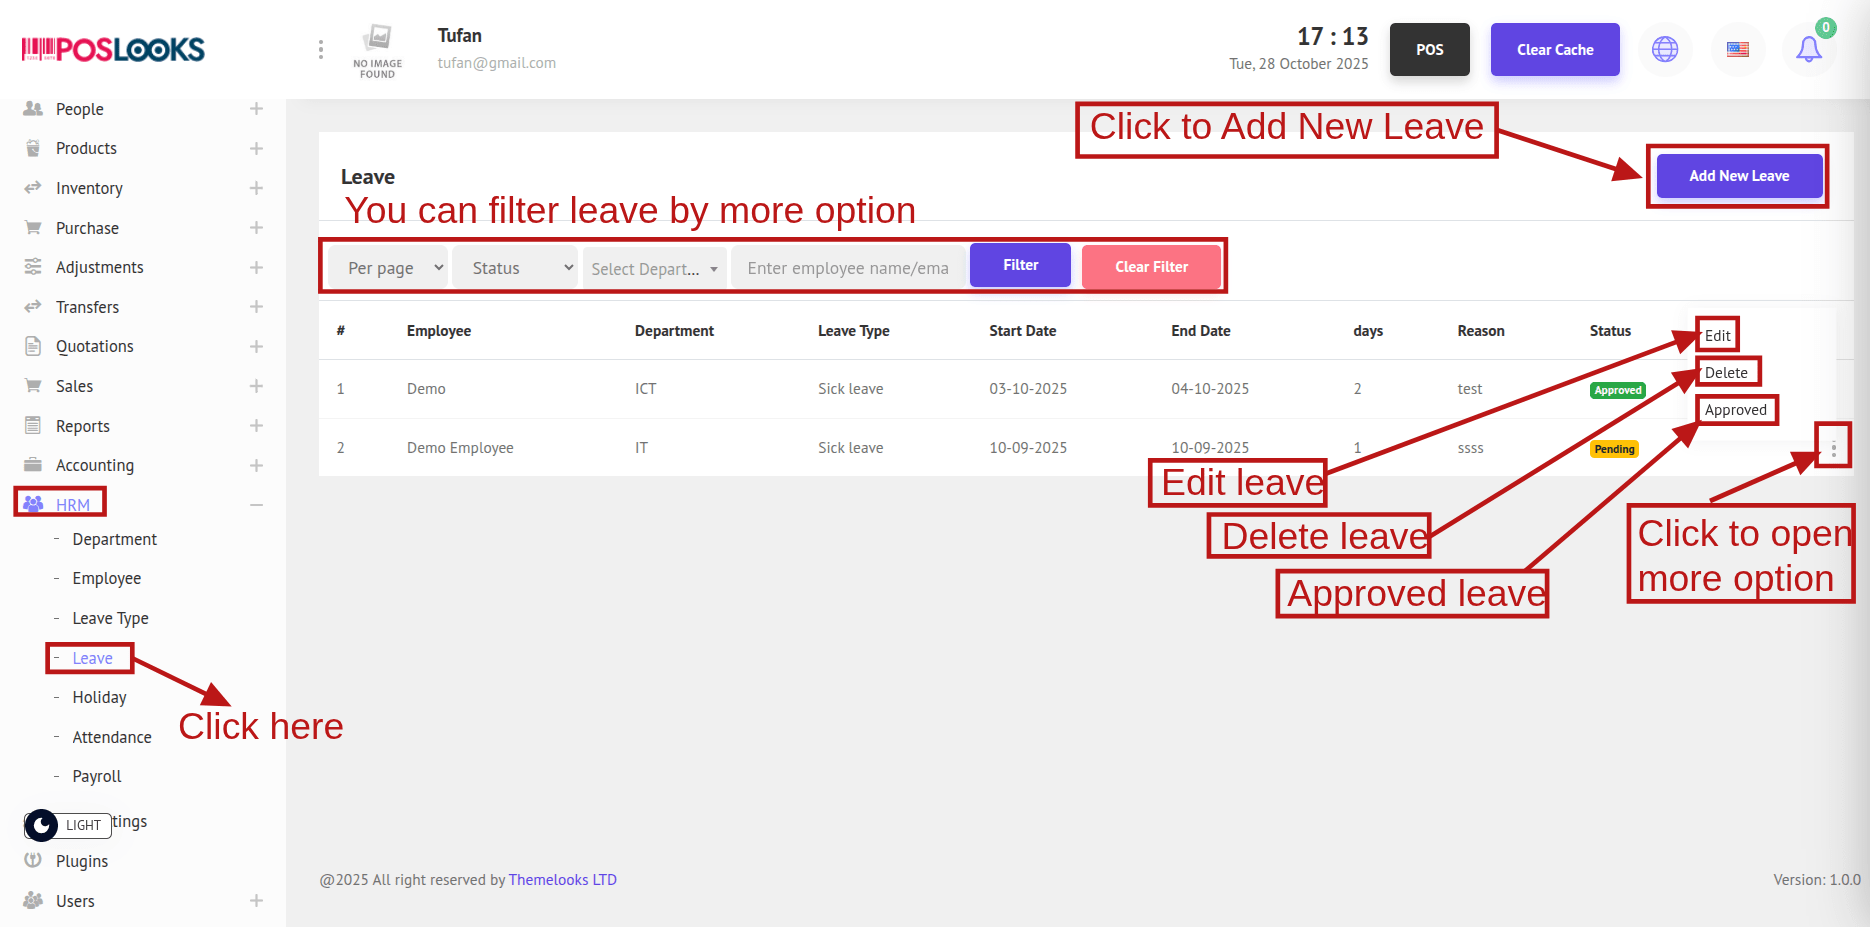1870x927 pixels.
Task: Choose Delete from the row menu
Action: 1726,372
